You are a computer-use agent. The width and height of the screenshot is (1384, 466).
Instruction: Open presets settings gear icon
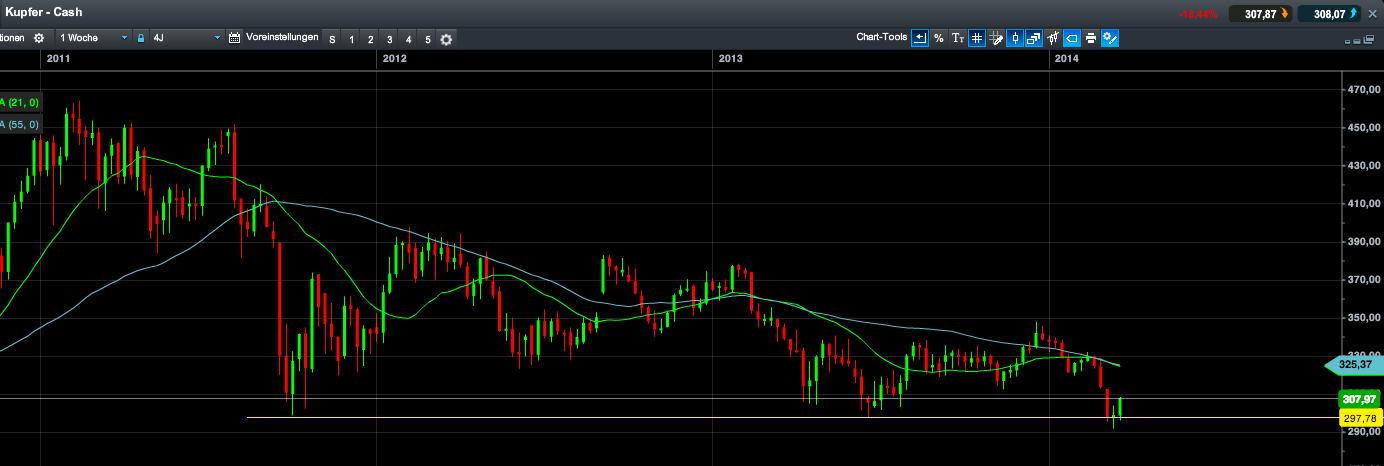click(x=446, y=39)
